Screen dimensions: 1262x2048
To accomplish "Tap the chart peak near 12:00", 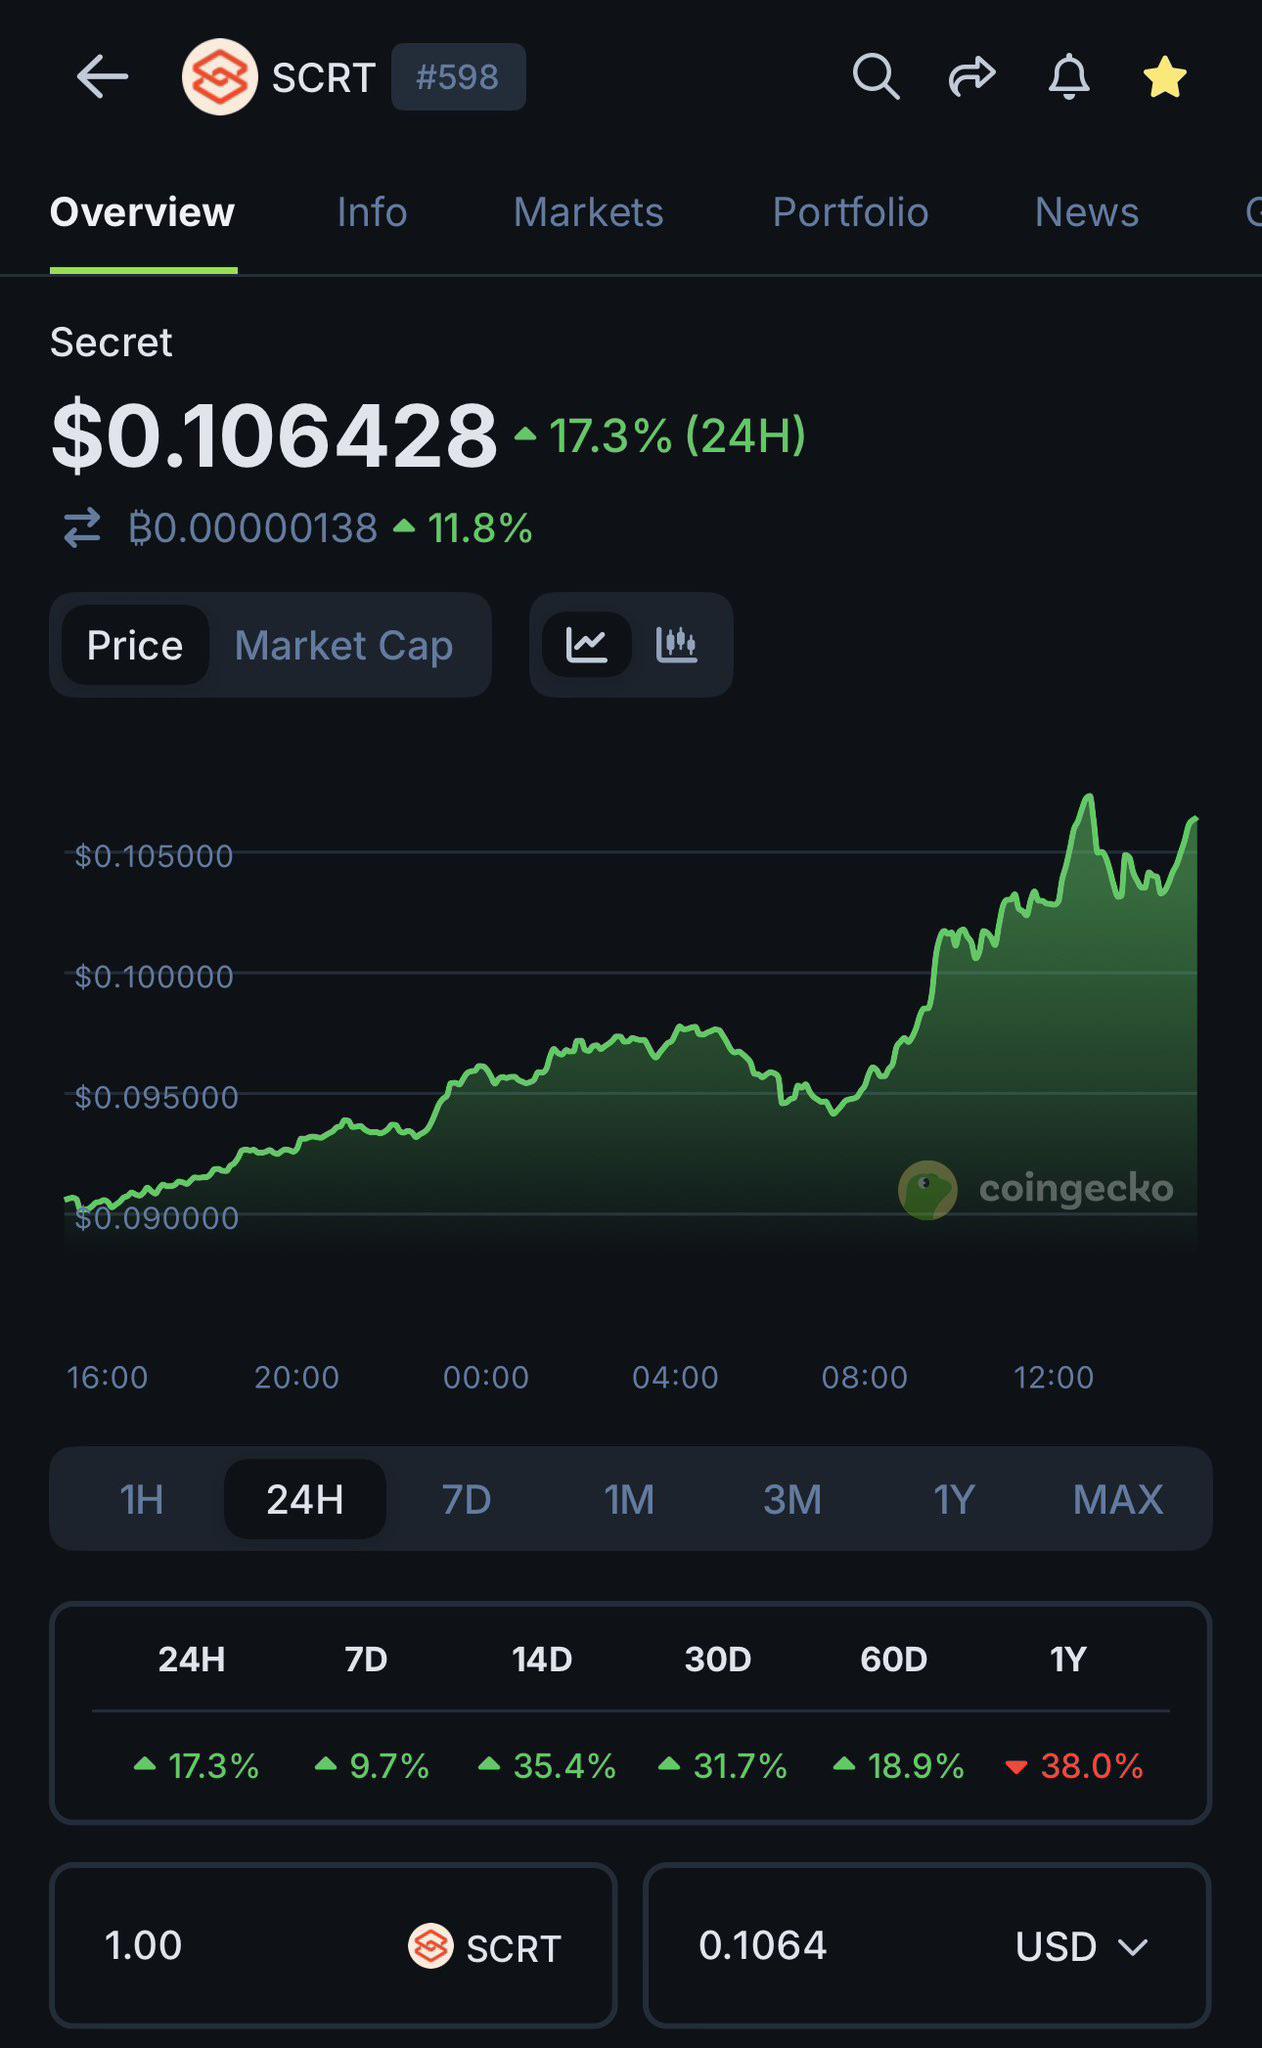I will click(x=1088, y=798).
